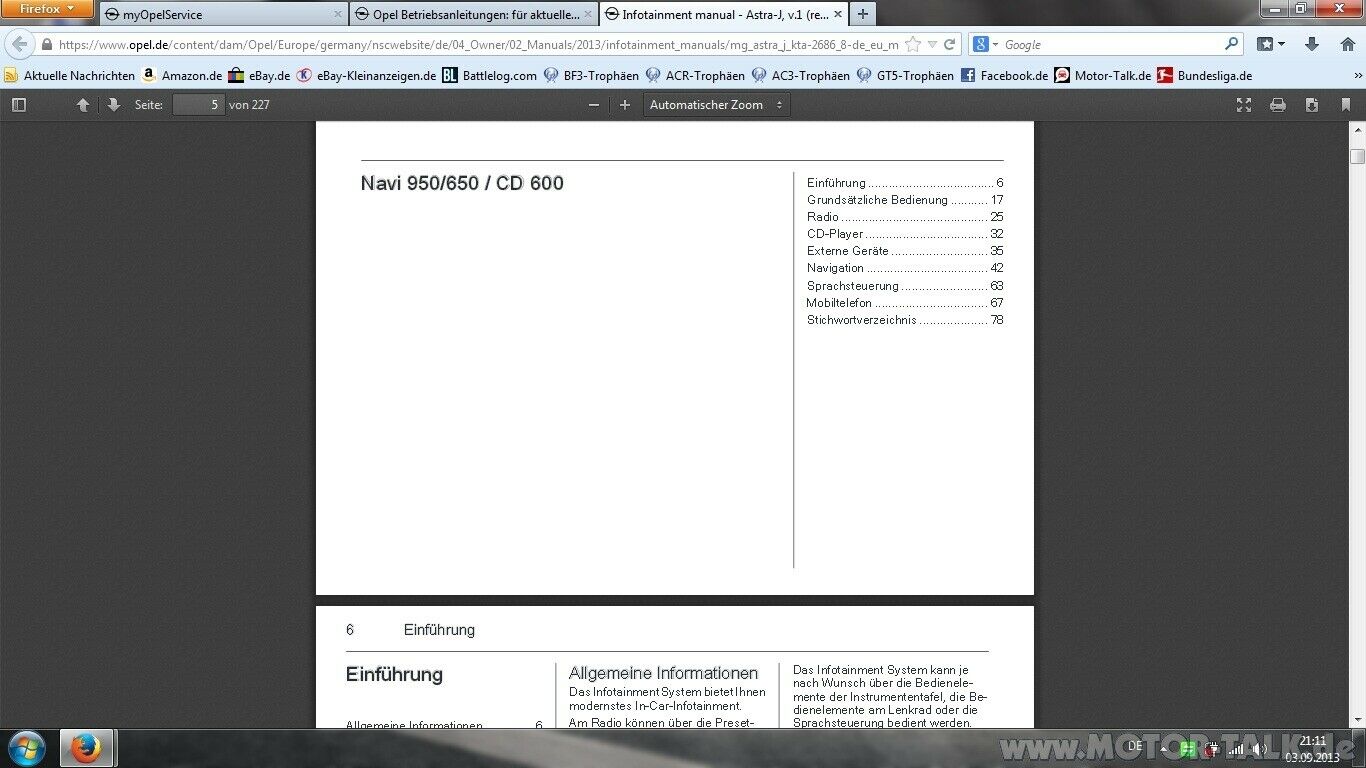Download the PDF file from viewer toolbar
The image size is (1366, 768).
(x=1312, y=105)
